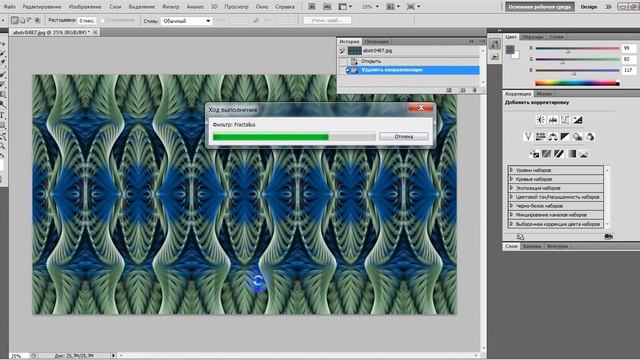The height and width of the screenshot is (360, 640).
Task: Choose New selection mode in options bar
Action: tap(15, 20)
